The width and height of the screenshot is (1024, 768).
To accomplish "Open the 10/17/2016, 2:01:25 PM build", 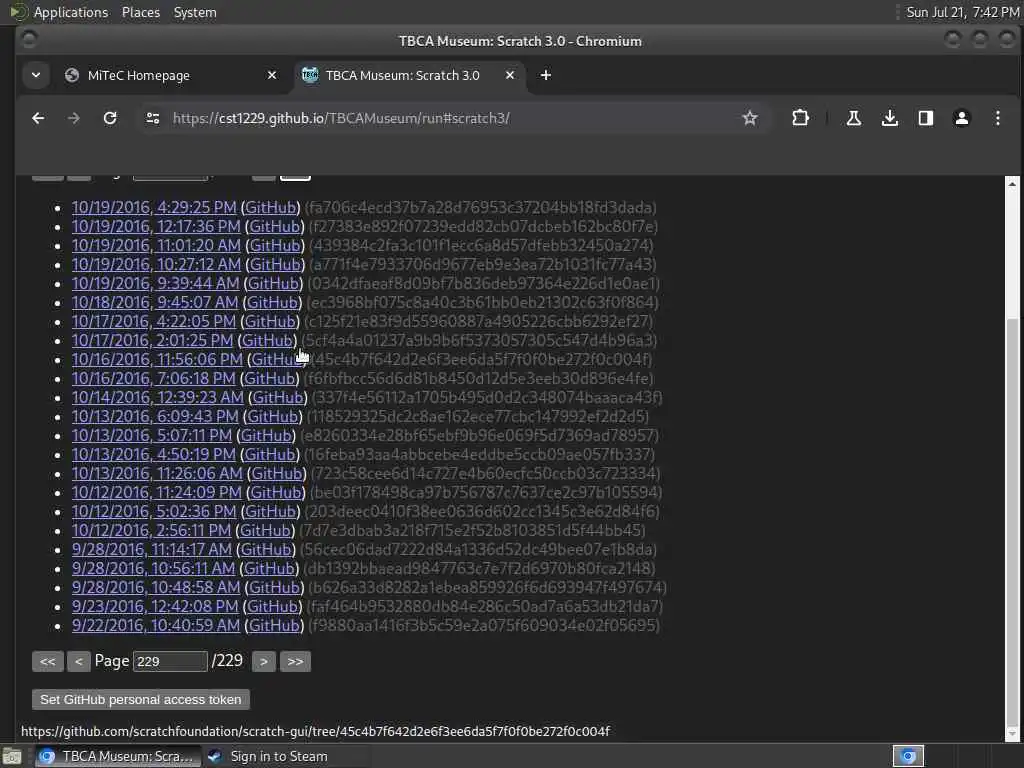I will (152, 340).
